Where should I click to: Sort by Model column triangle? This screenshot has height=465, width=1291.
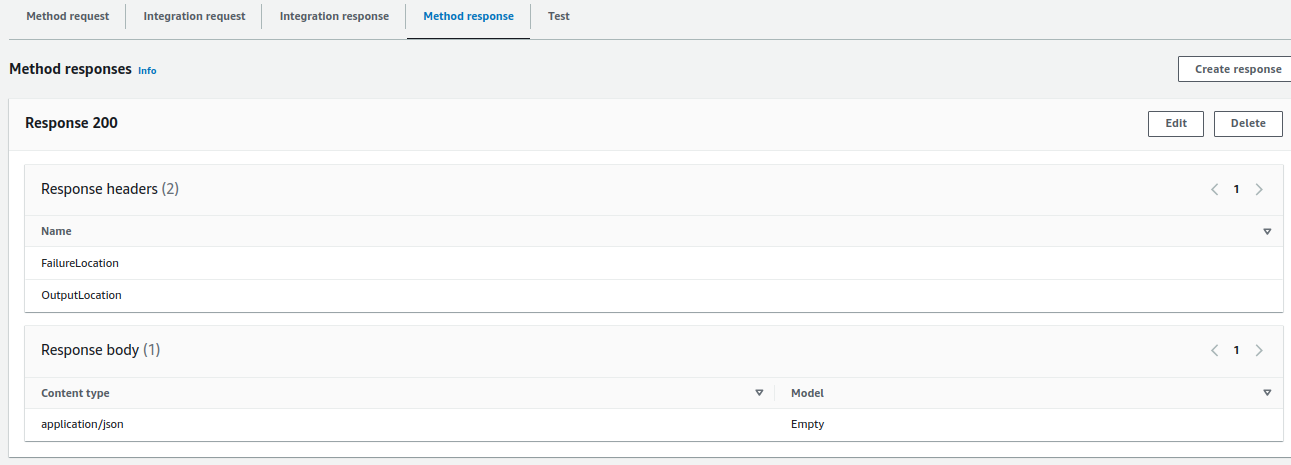click(x=1267, y=393)
